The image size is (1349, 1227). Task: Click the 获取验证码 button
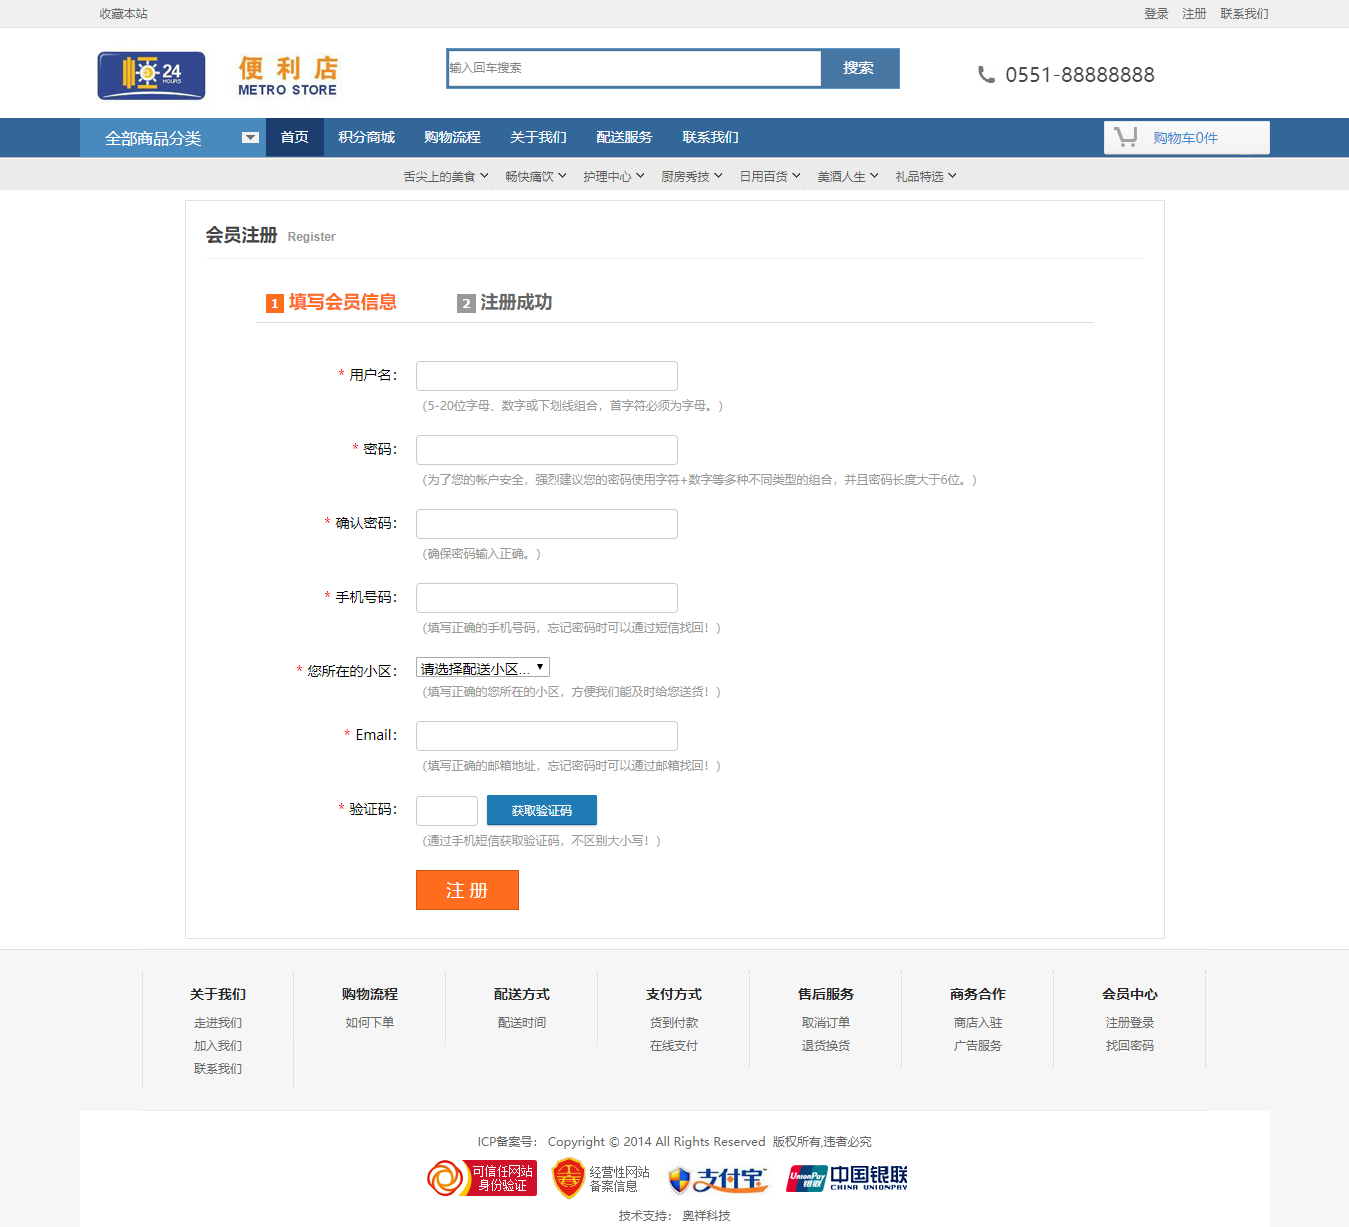coord(541,810)
